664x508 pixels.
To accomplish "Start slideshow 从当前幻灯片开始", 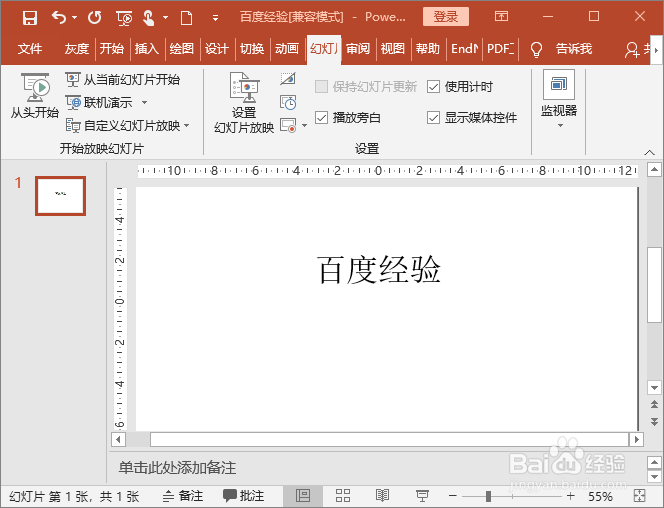I will tap(123, 80).
